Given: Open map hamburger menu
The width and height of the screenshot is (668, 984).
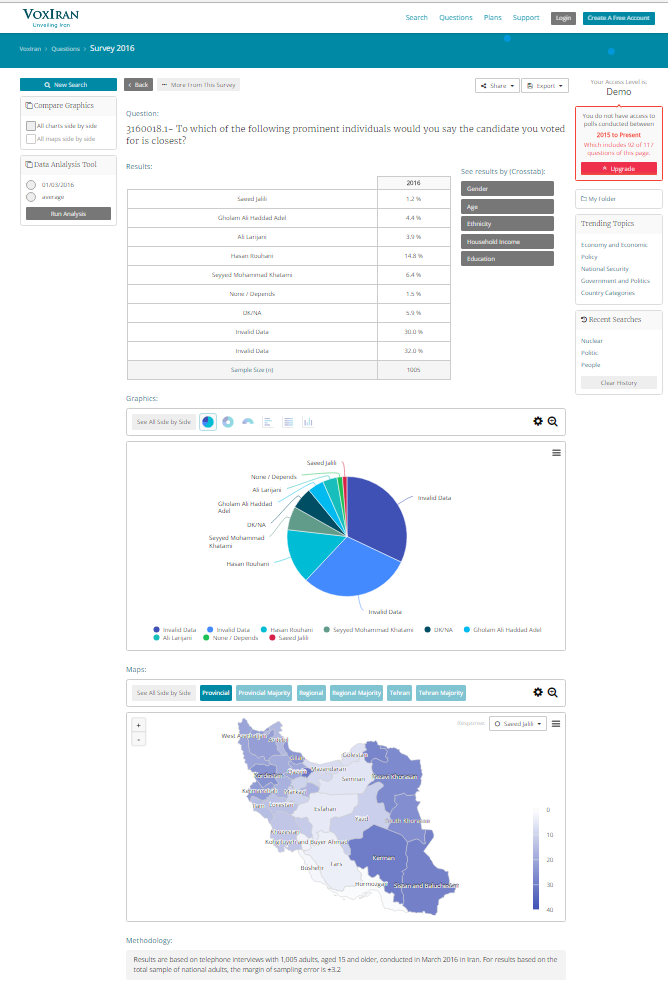Looking at the screenshot, I should (x=556, y=724).
